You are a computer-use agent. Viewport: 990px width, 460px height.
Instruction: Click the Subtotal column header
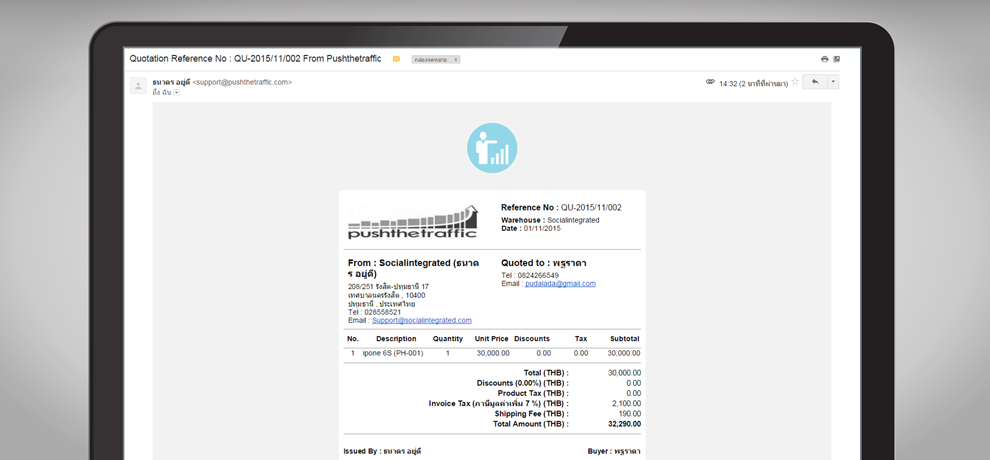click(624, 339)
